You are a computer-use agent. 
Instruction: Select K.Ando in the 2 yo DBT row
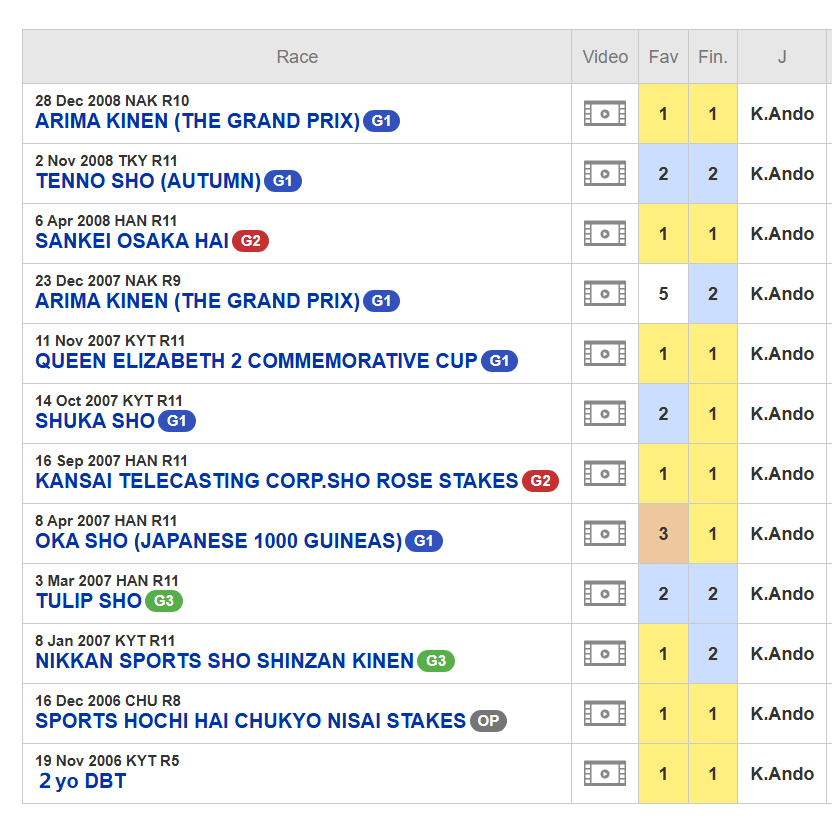tap(782, 773)
